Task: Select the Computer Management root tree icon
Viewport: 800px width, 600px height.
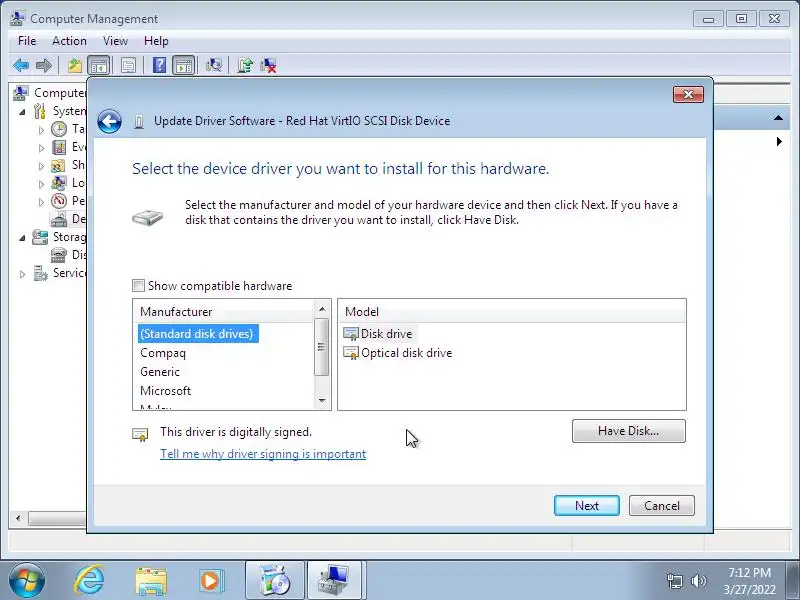Action: click(x=20, y=93)
